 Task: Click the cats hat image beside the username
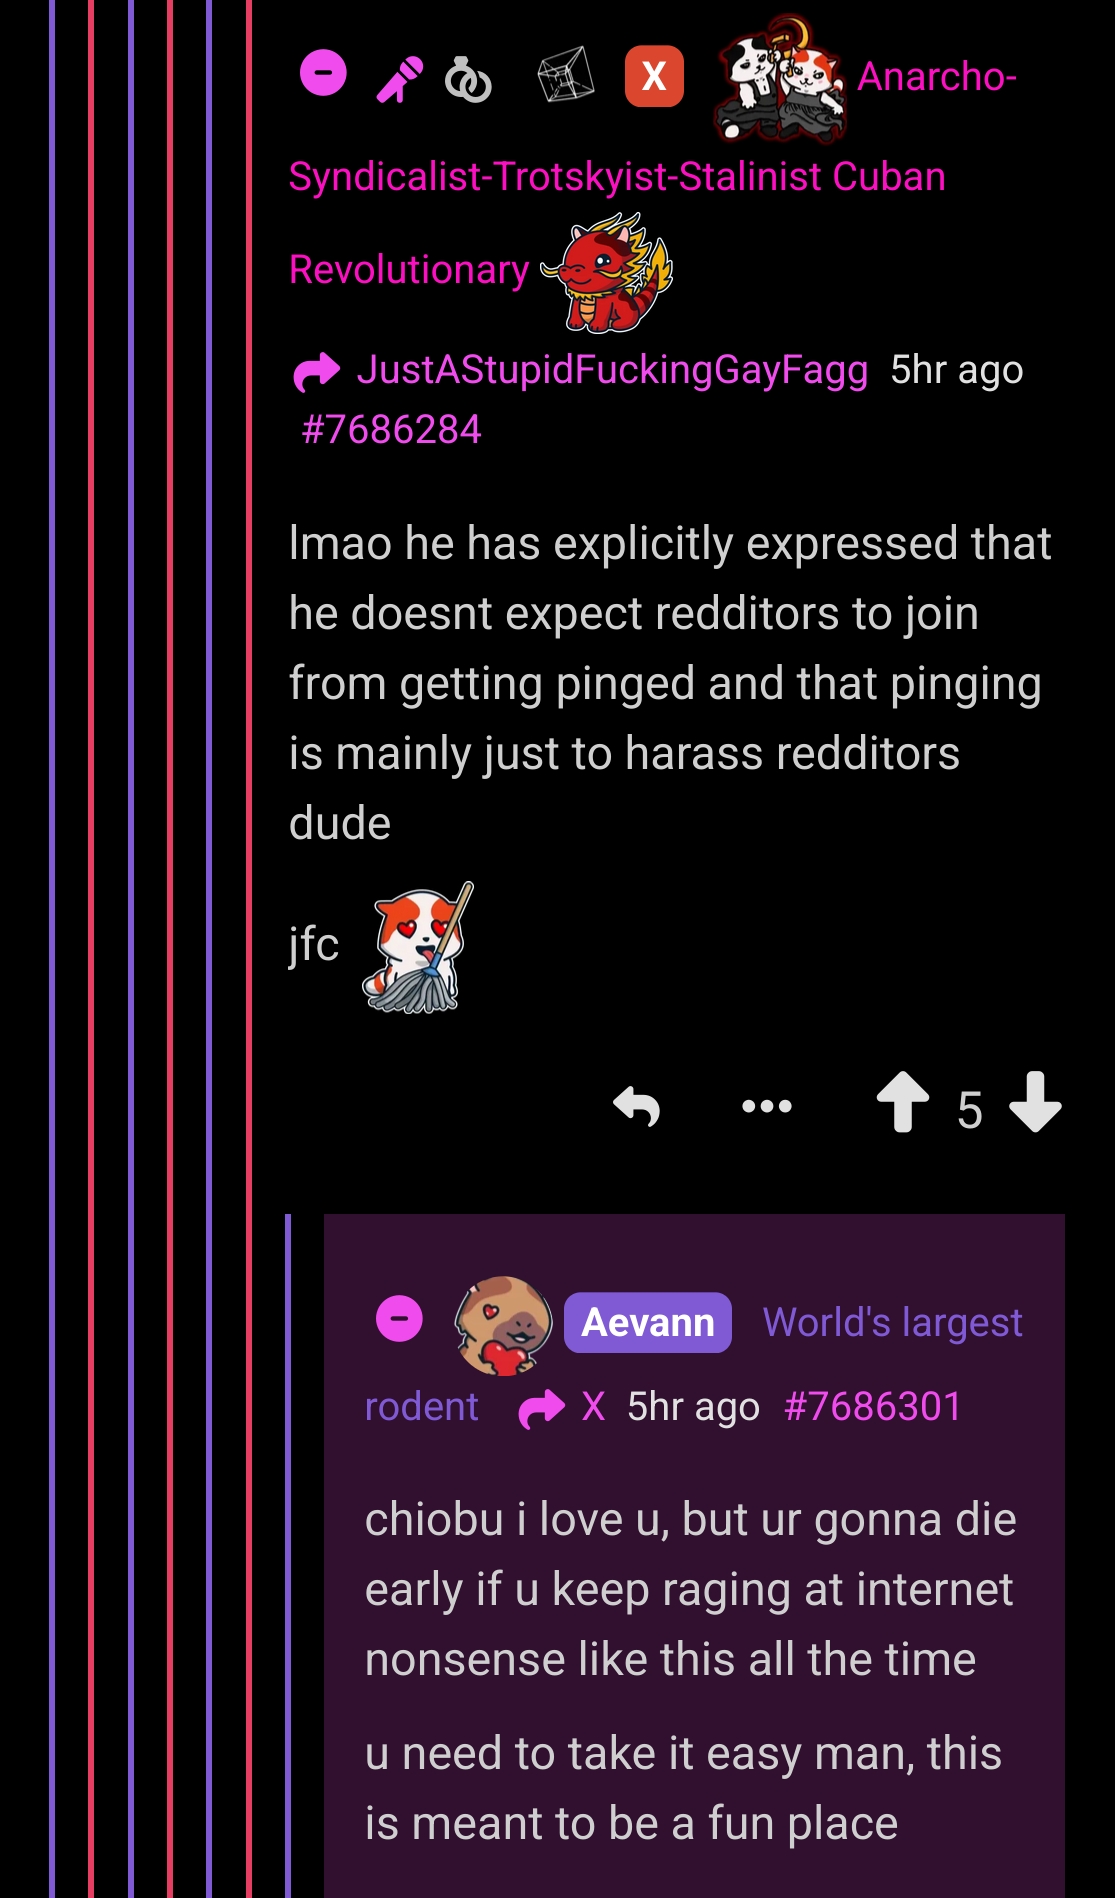tap(780, 78)
